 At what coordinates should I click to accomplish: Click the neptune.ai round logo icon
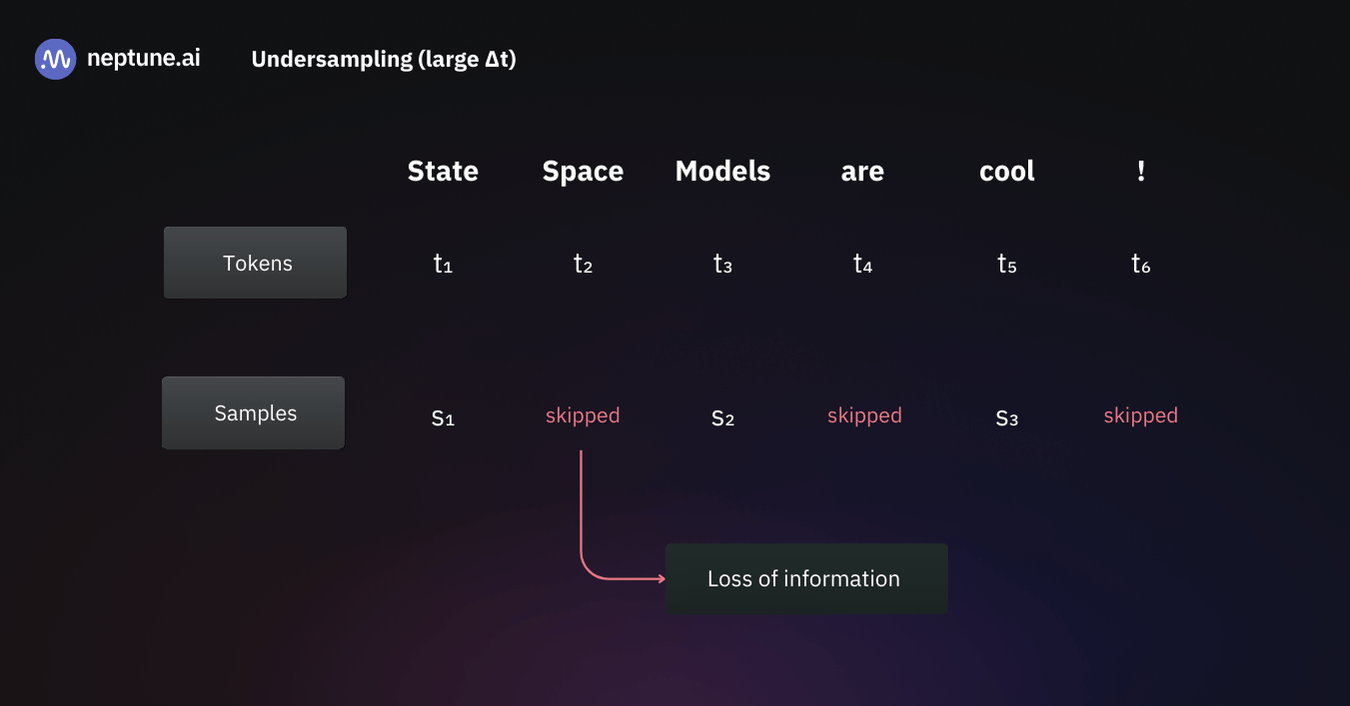tap(55, 59)
